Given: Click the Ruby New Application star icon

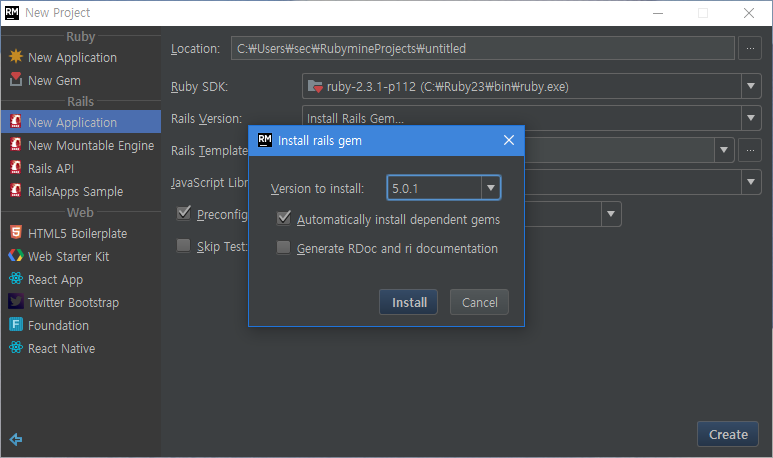Looking at the screenshot, I should click(16, 57).
